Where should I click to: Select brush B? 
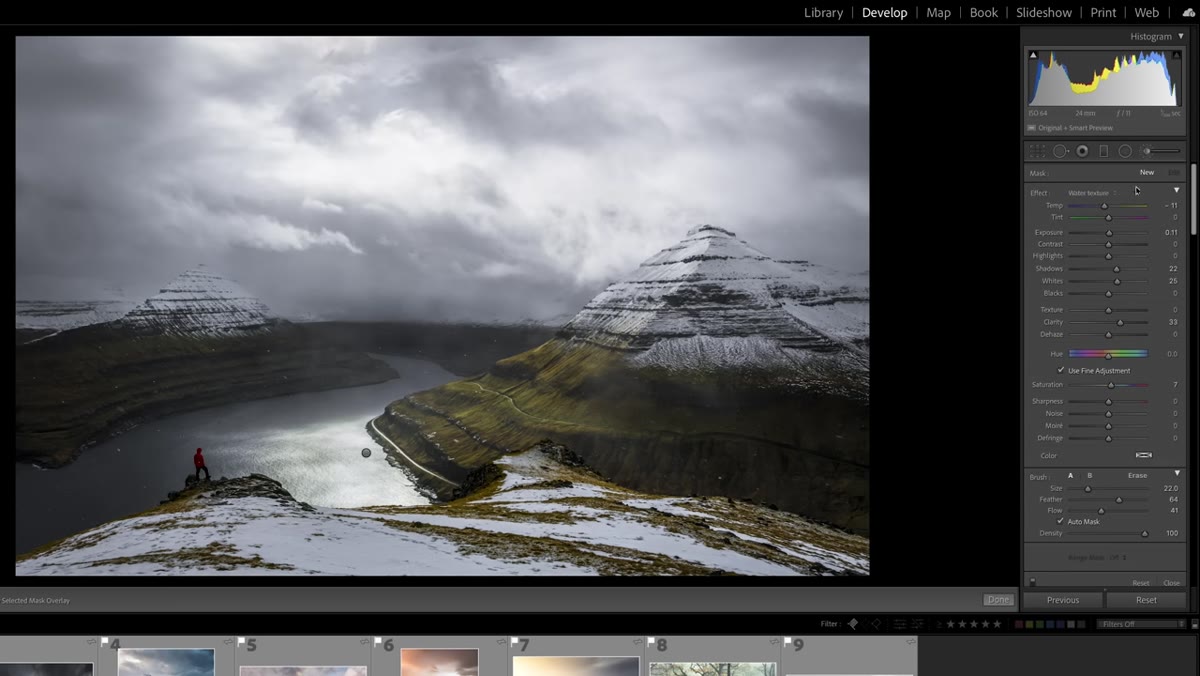pos(1089,475)
